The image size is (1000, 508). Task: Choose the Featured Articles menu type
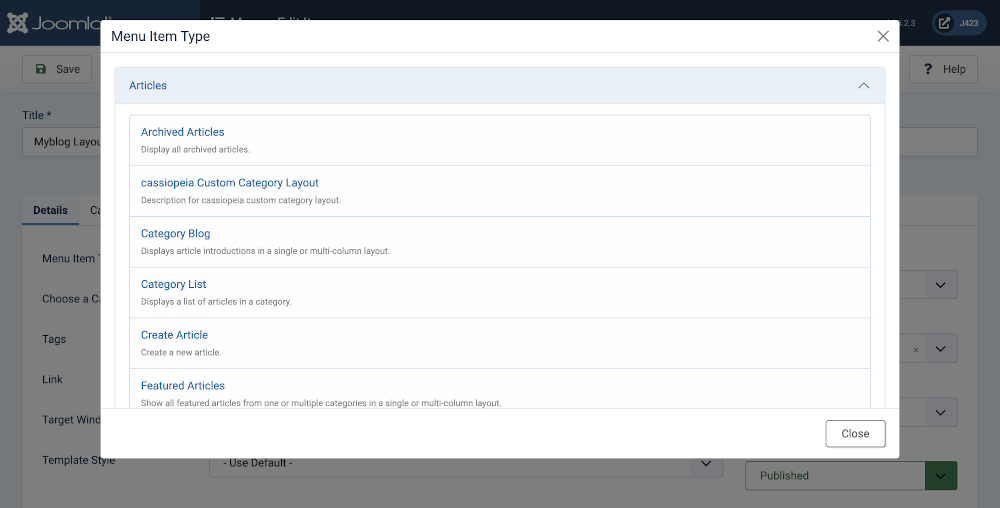coord(182,386)
